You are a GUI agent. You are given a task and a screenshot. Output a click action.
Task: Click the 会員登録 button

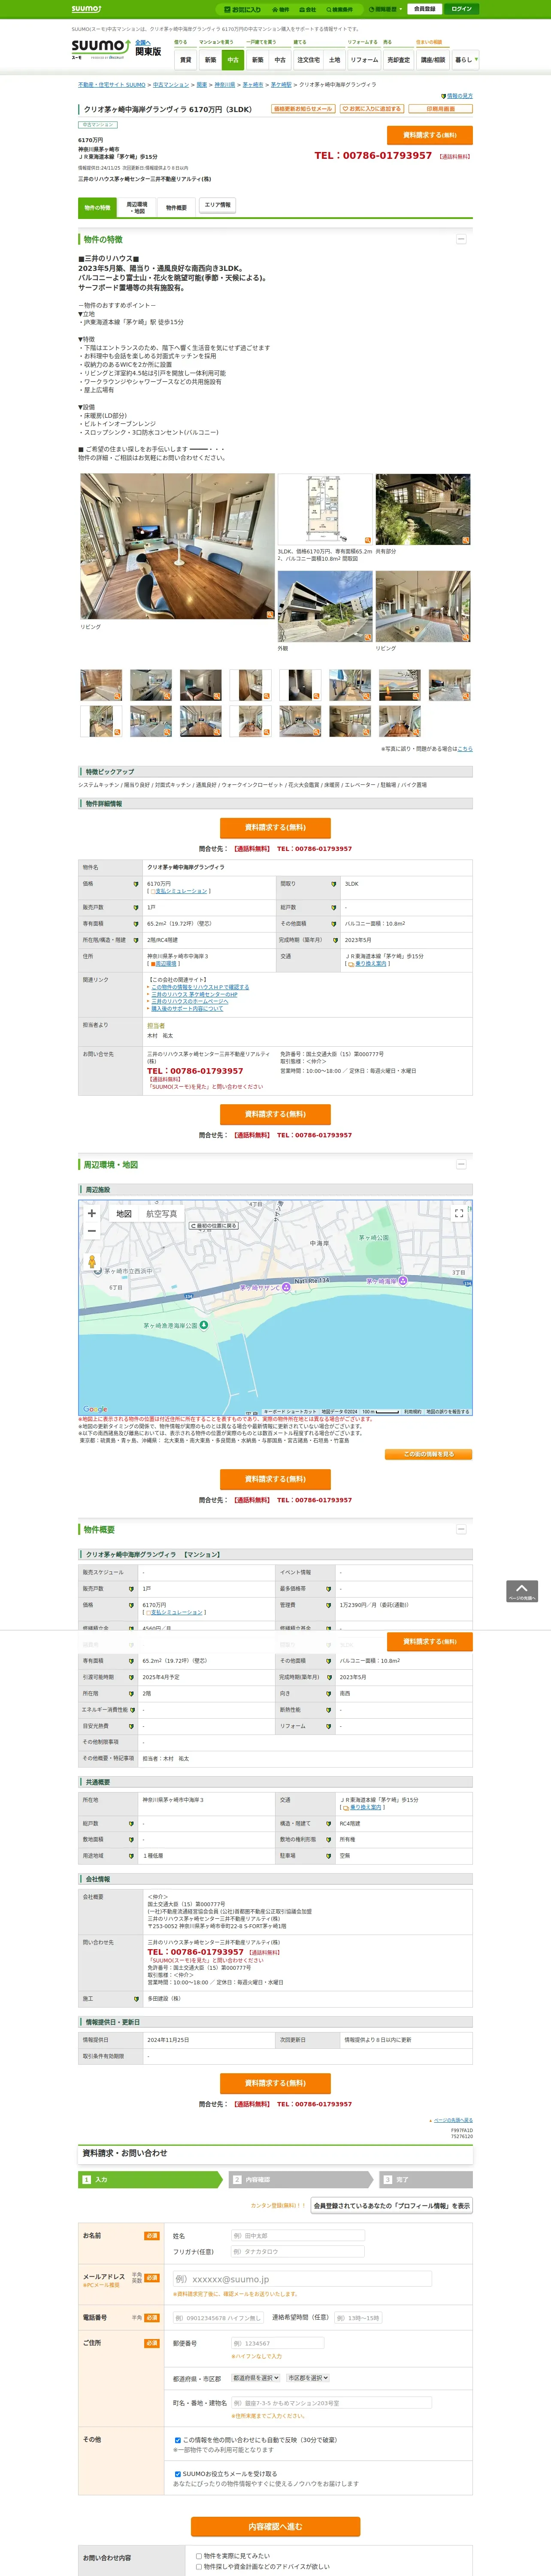pos(424,9)
